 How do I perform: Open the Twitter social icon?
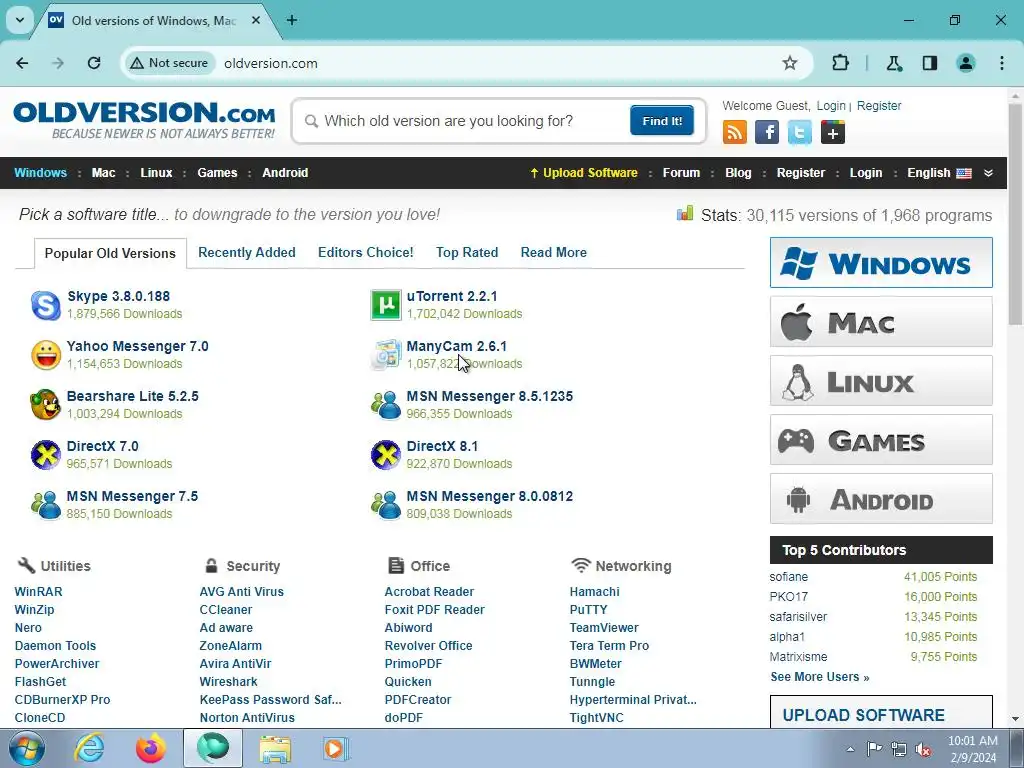(799, 133)
